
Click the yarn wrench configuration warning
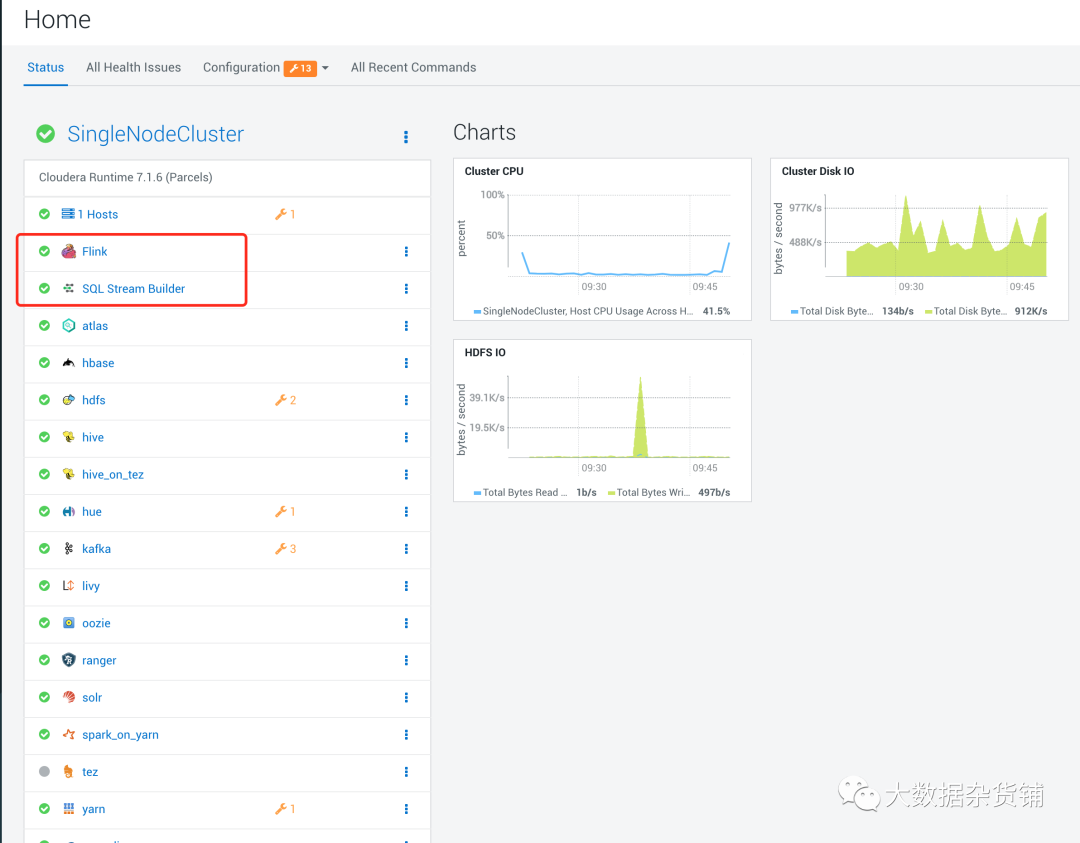[285, 809]
